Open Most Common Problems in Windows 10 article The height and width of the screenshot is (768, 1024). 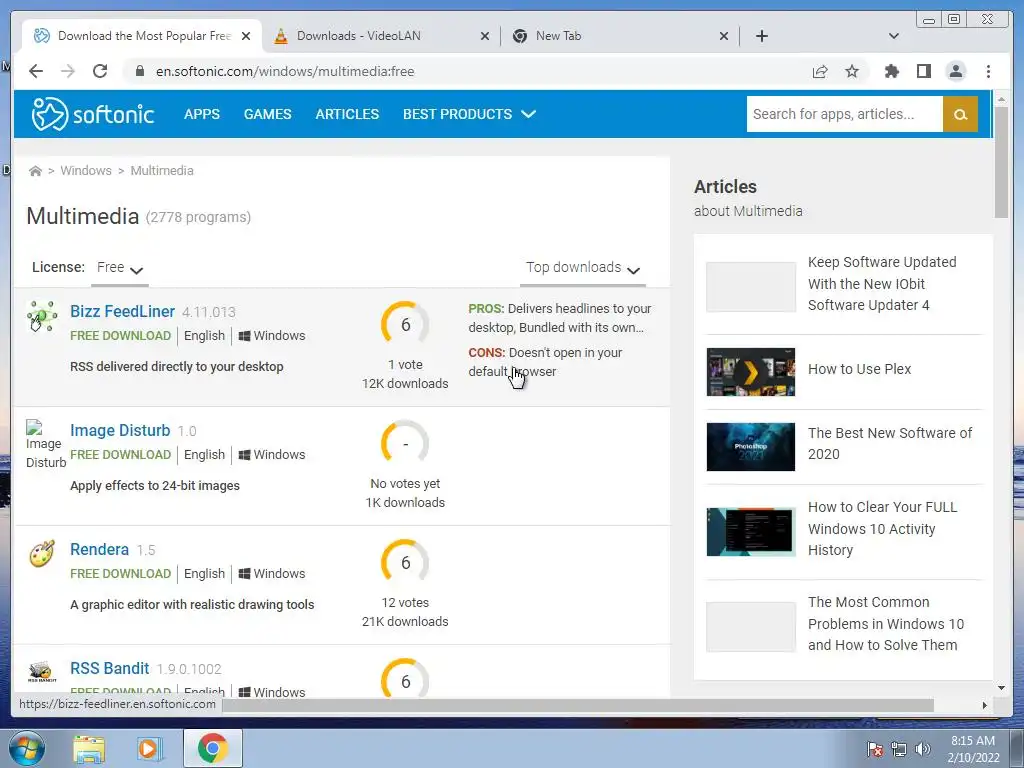886,624
